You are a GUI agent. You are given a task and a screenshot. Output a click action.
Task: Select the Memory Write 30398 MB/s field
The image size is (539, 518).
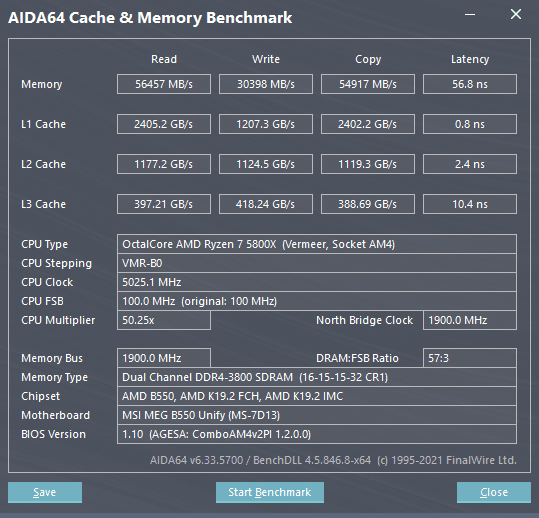[266, 84]
